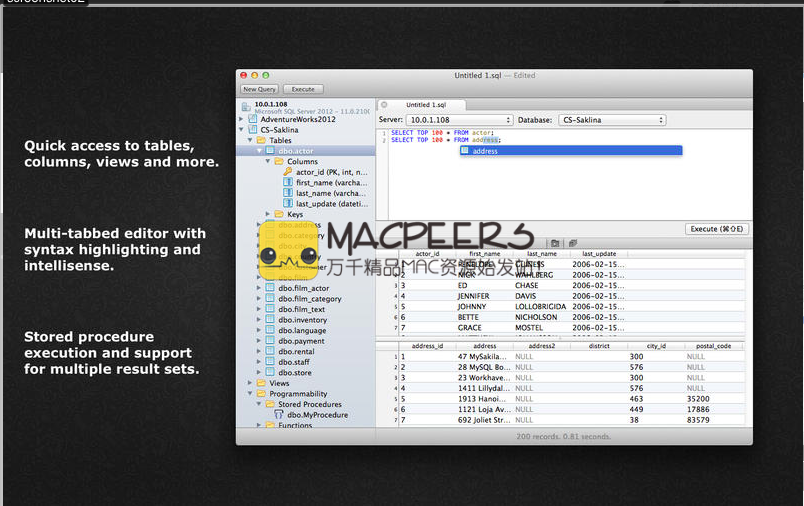Image resolution: width=804 pixels, height=506 pixels.
Task: Click the New Query toolbar button
Action: pyautogui.click(x=259, y=89)
